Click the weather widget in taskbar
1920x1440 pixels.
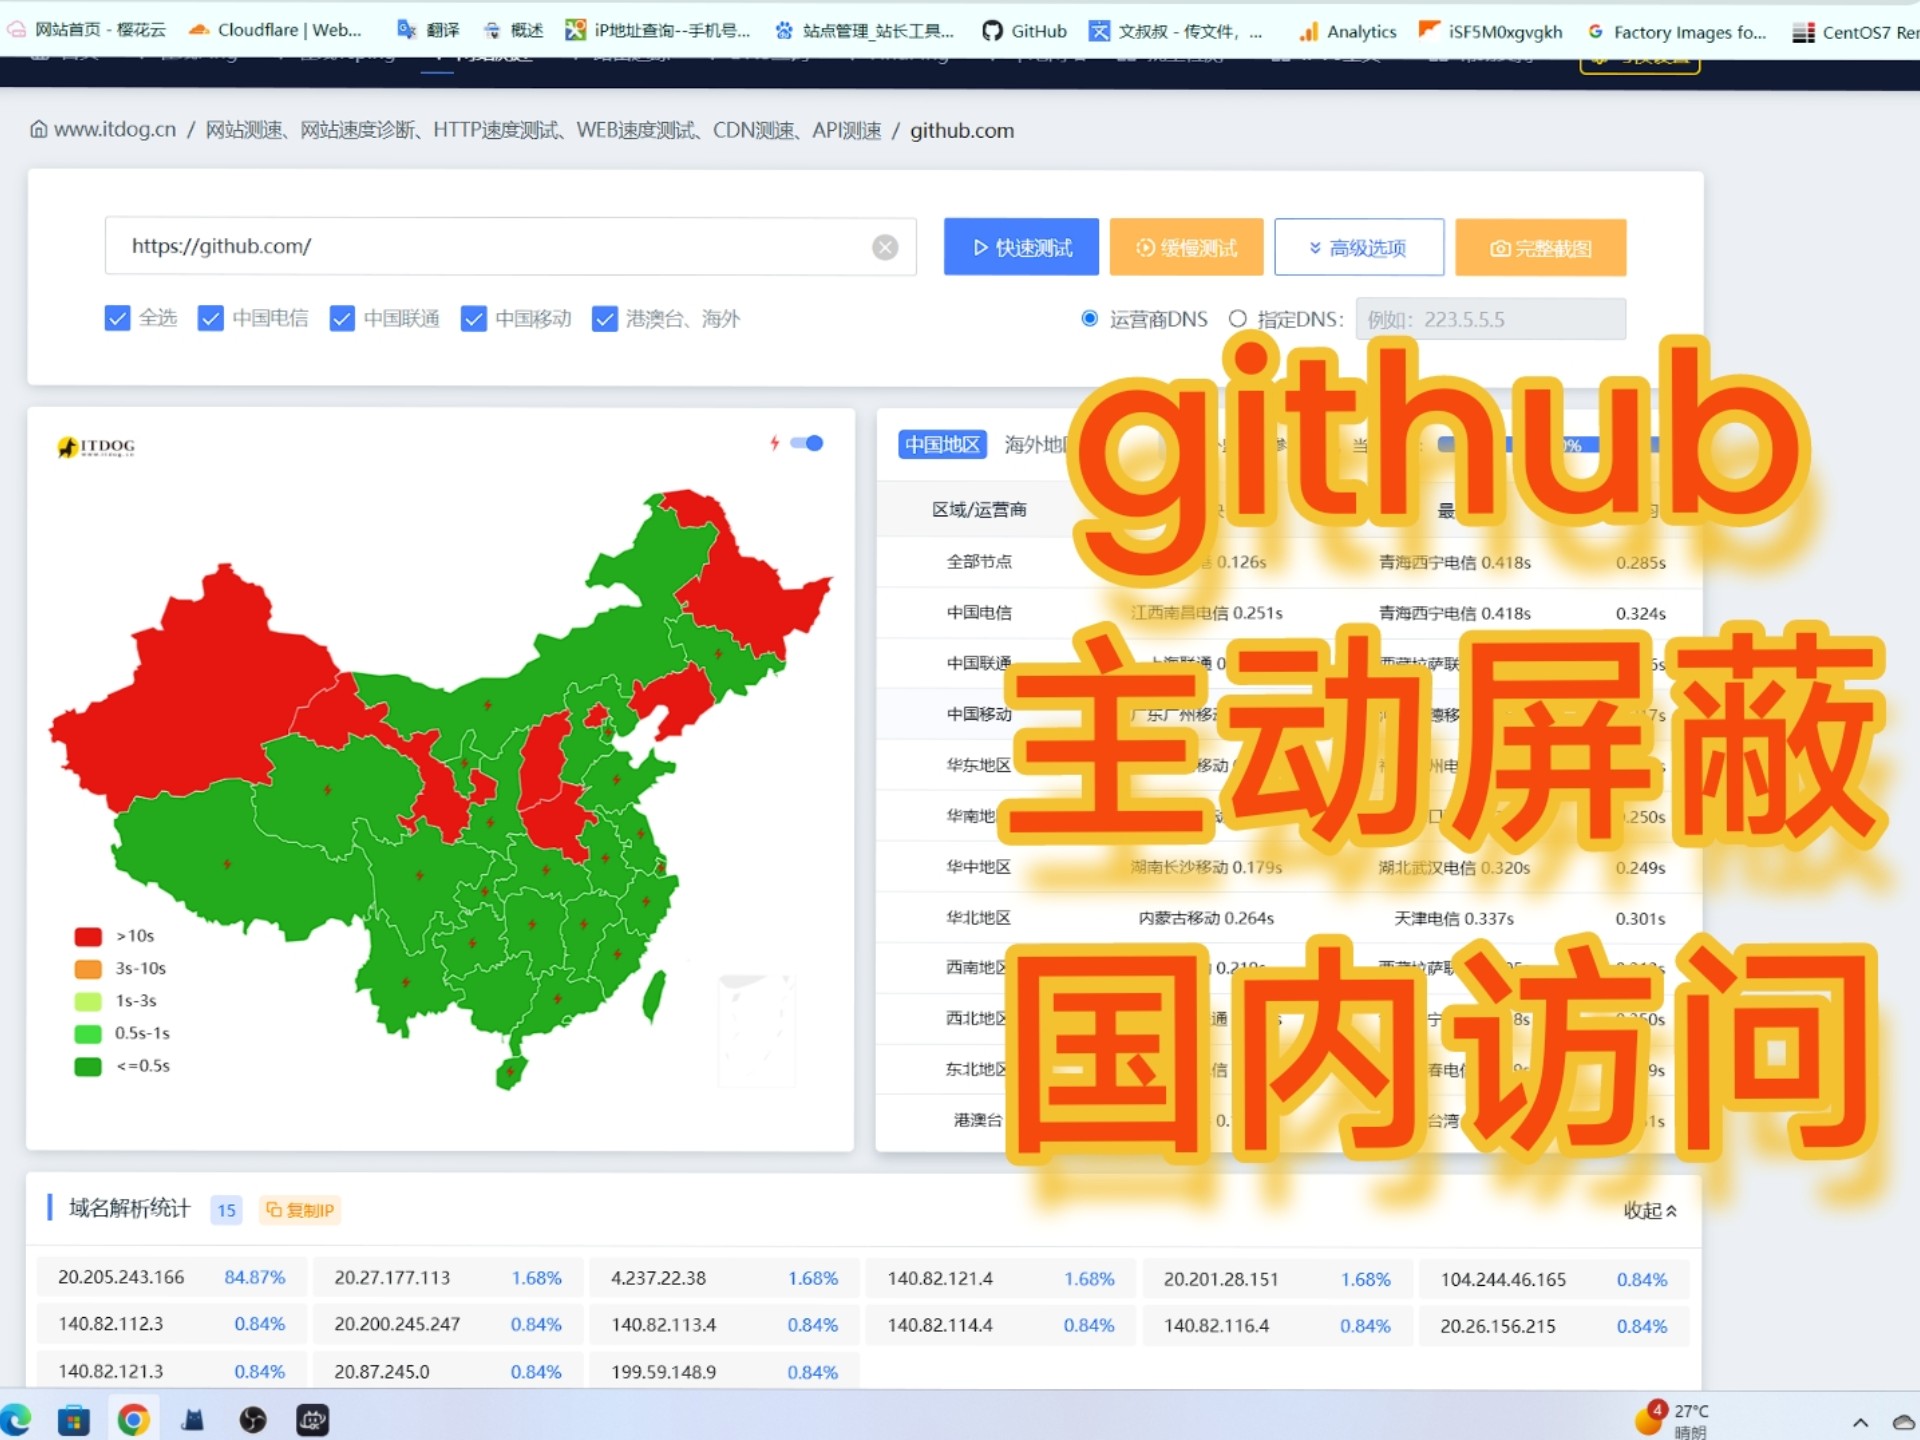(1672, 1419)
